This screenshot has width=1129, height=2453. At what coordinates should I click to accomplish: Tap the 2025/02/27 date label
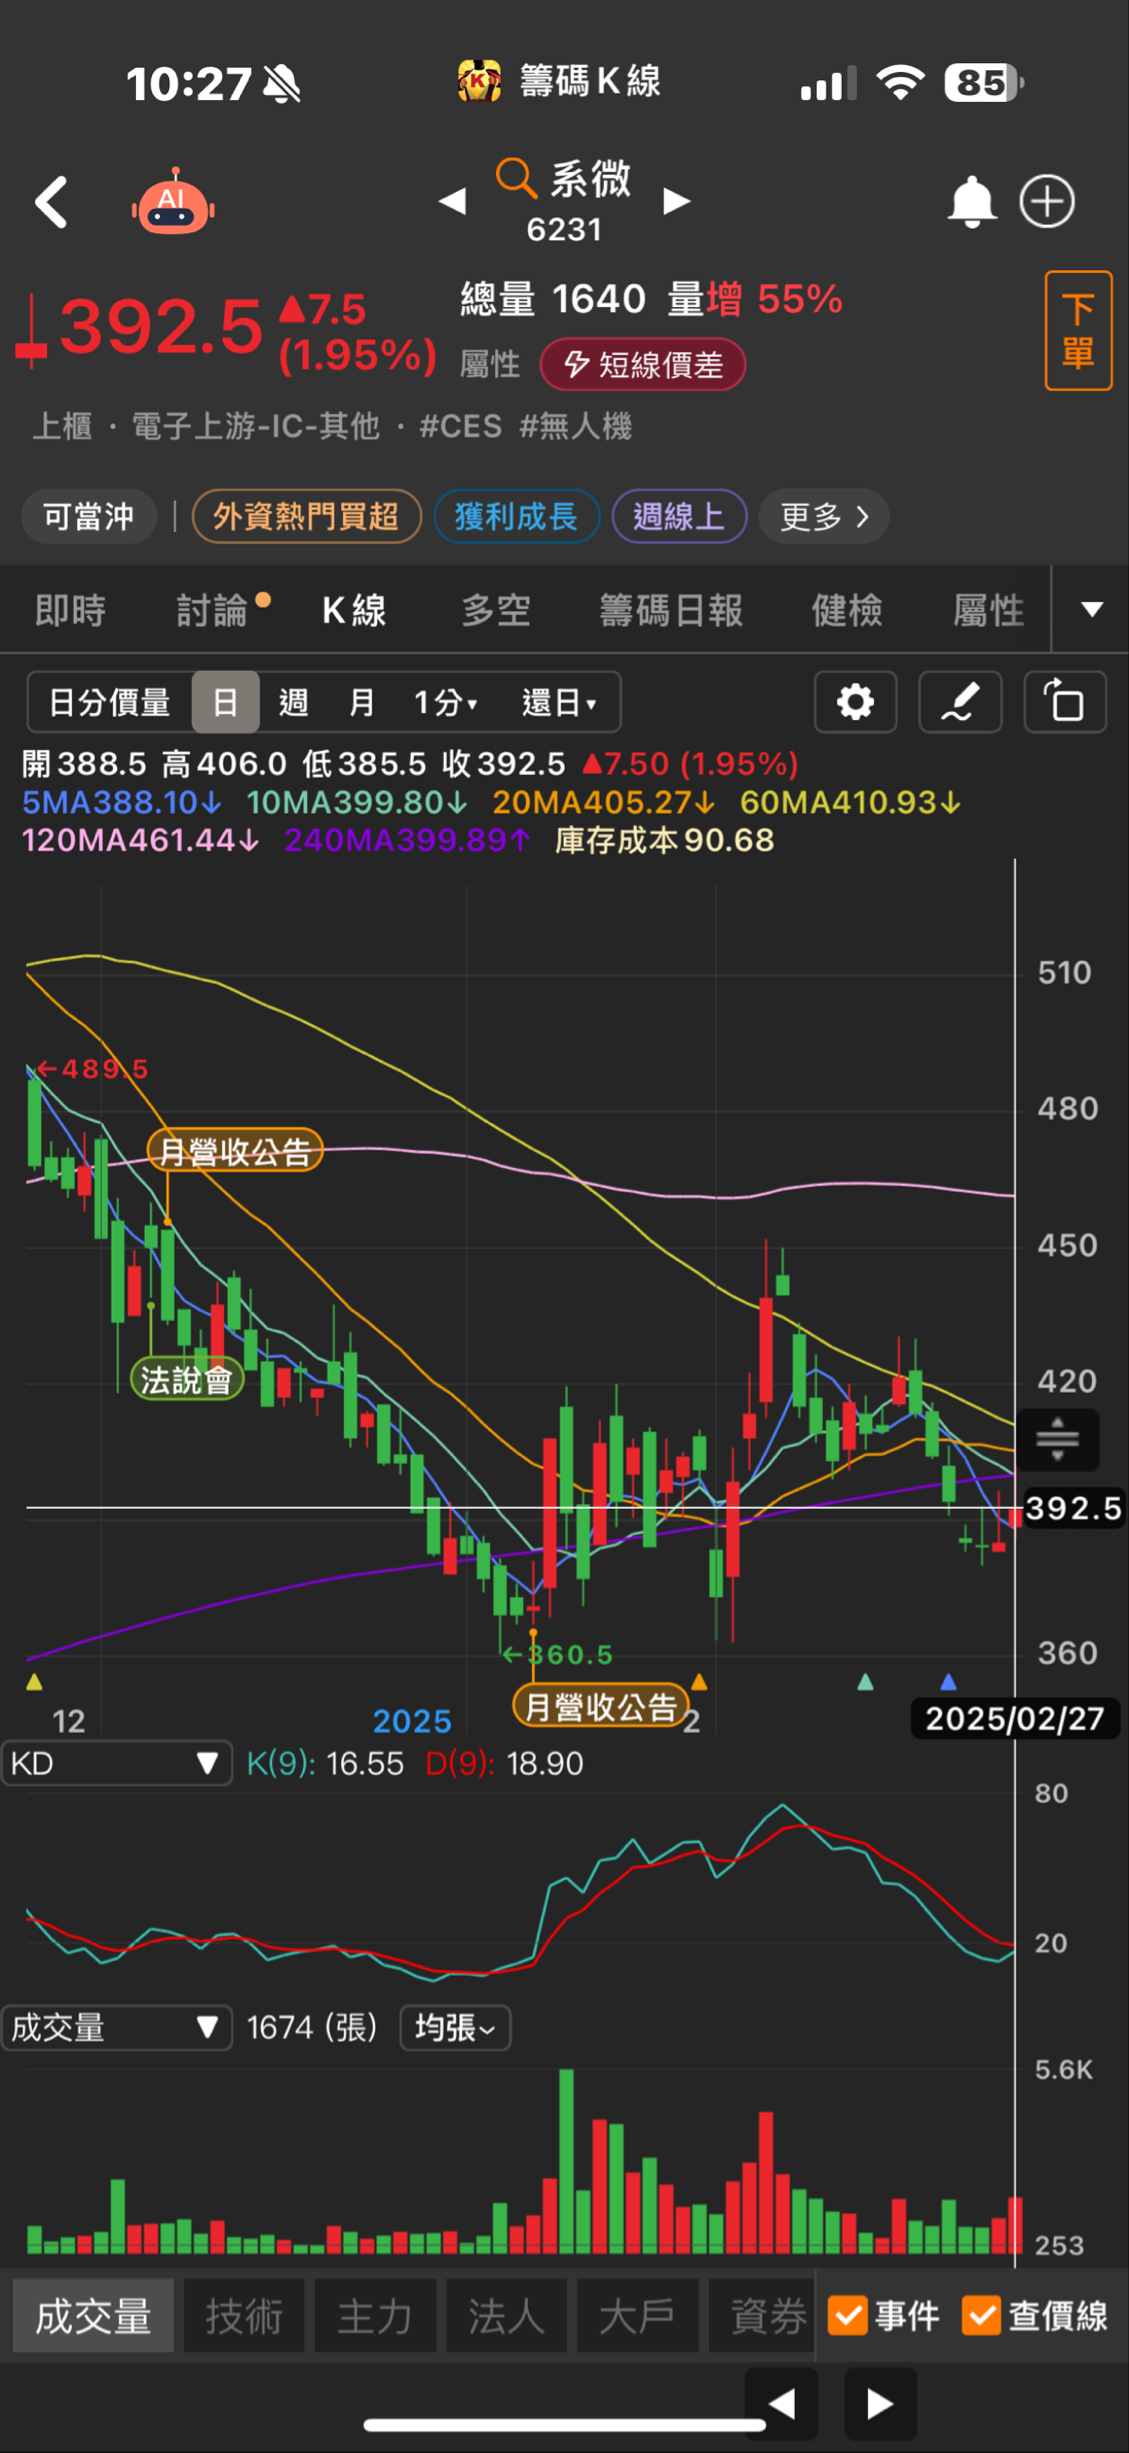click(x=1014, y=1718)
